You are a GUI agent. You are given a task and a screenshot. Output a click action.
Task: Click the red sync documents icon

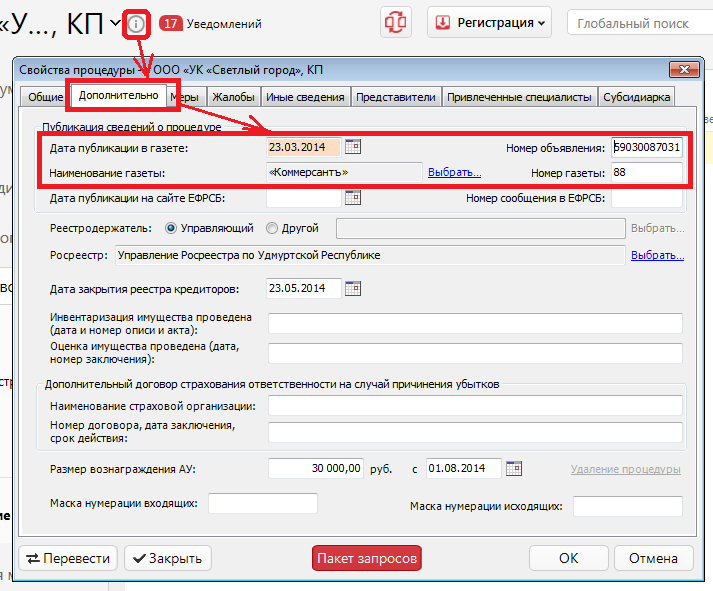(x=397, y=22)
